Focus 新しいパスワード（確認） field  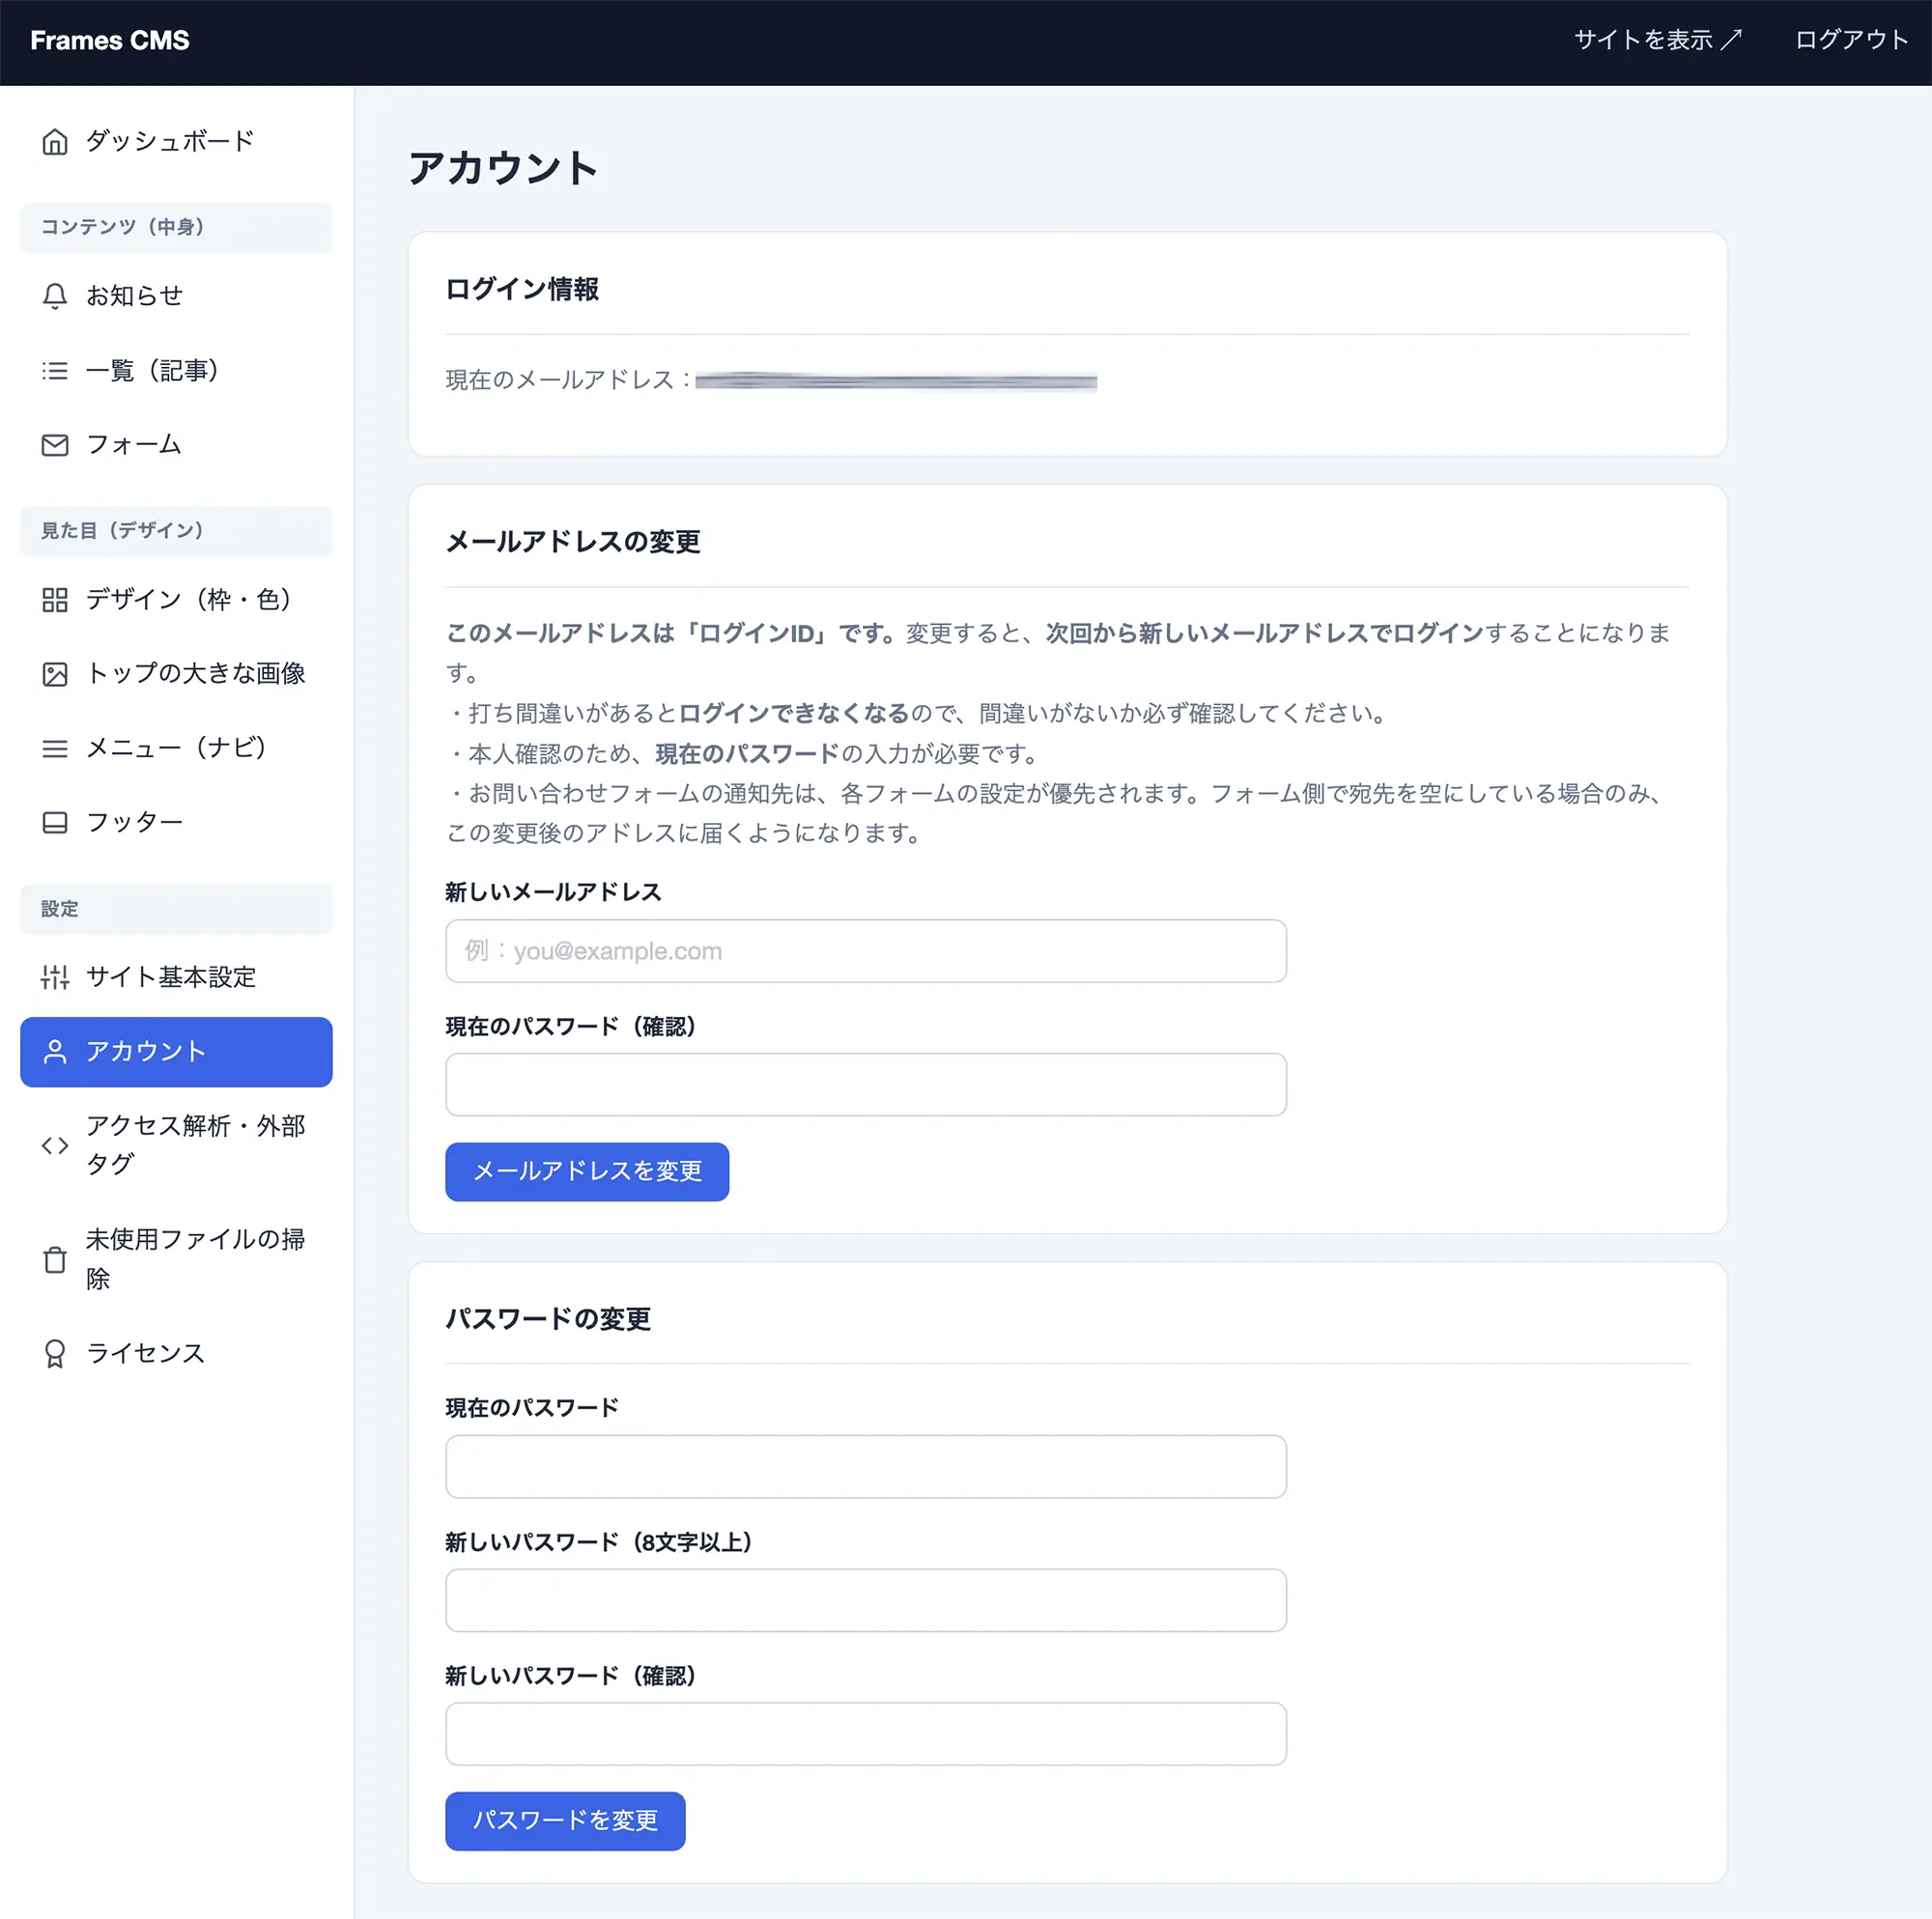pyautogui.click(x=866, y=1734)
